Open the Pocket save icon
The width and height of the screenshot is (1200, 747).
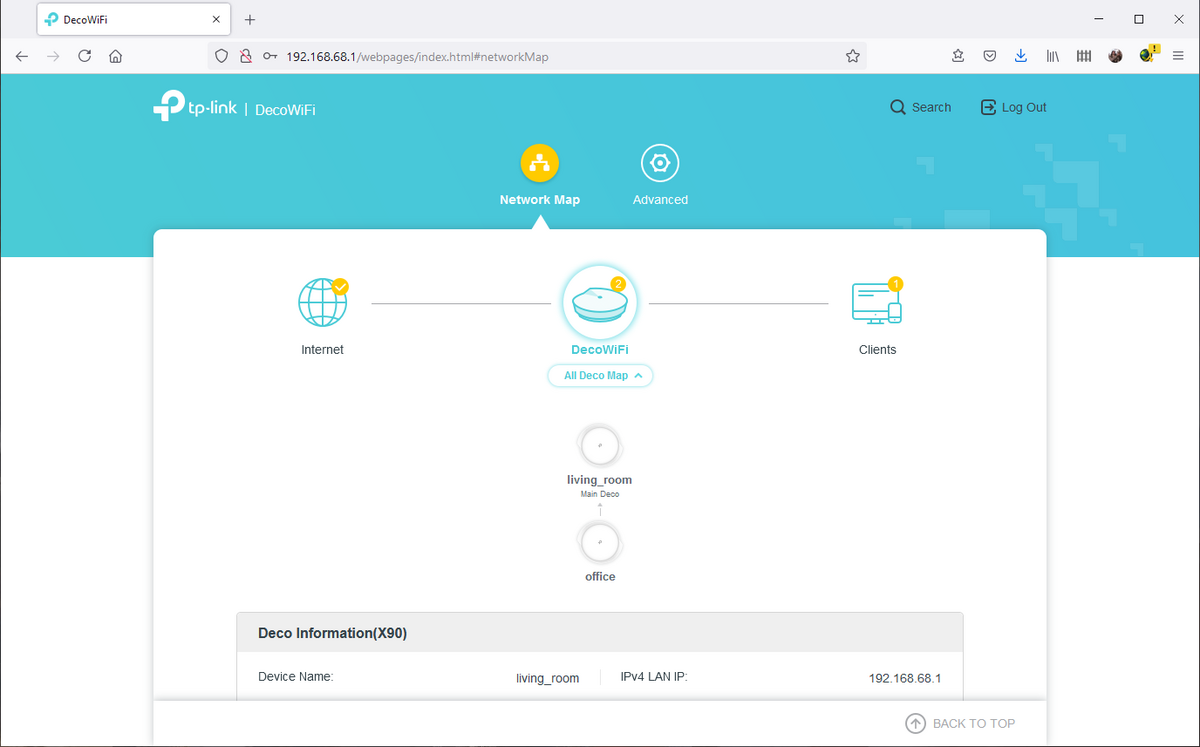[989, 57]
